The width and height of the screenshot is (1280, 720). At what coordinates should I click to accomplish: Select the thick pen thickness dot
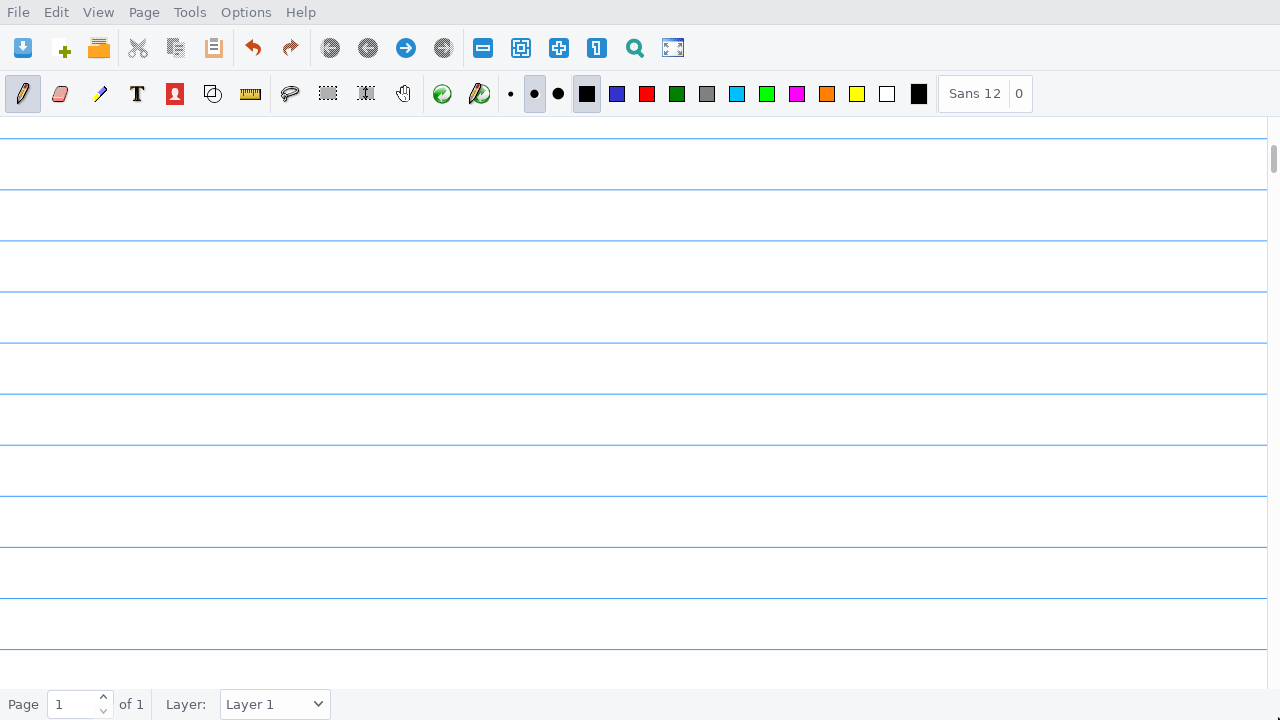tap(558, 94)
